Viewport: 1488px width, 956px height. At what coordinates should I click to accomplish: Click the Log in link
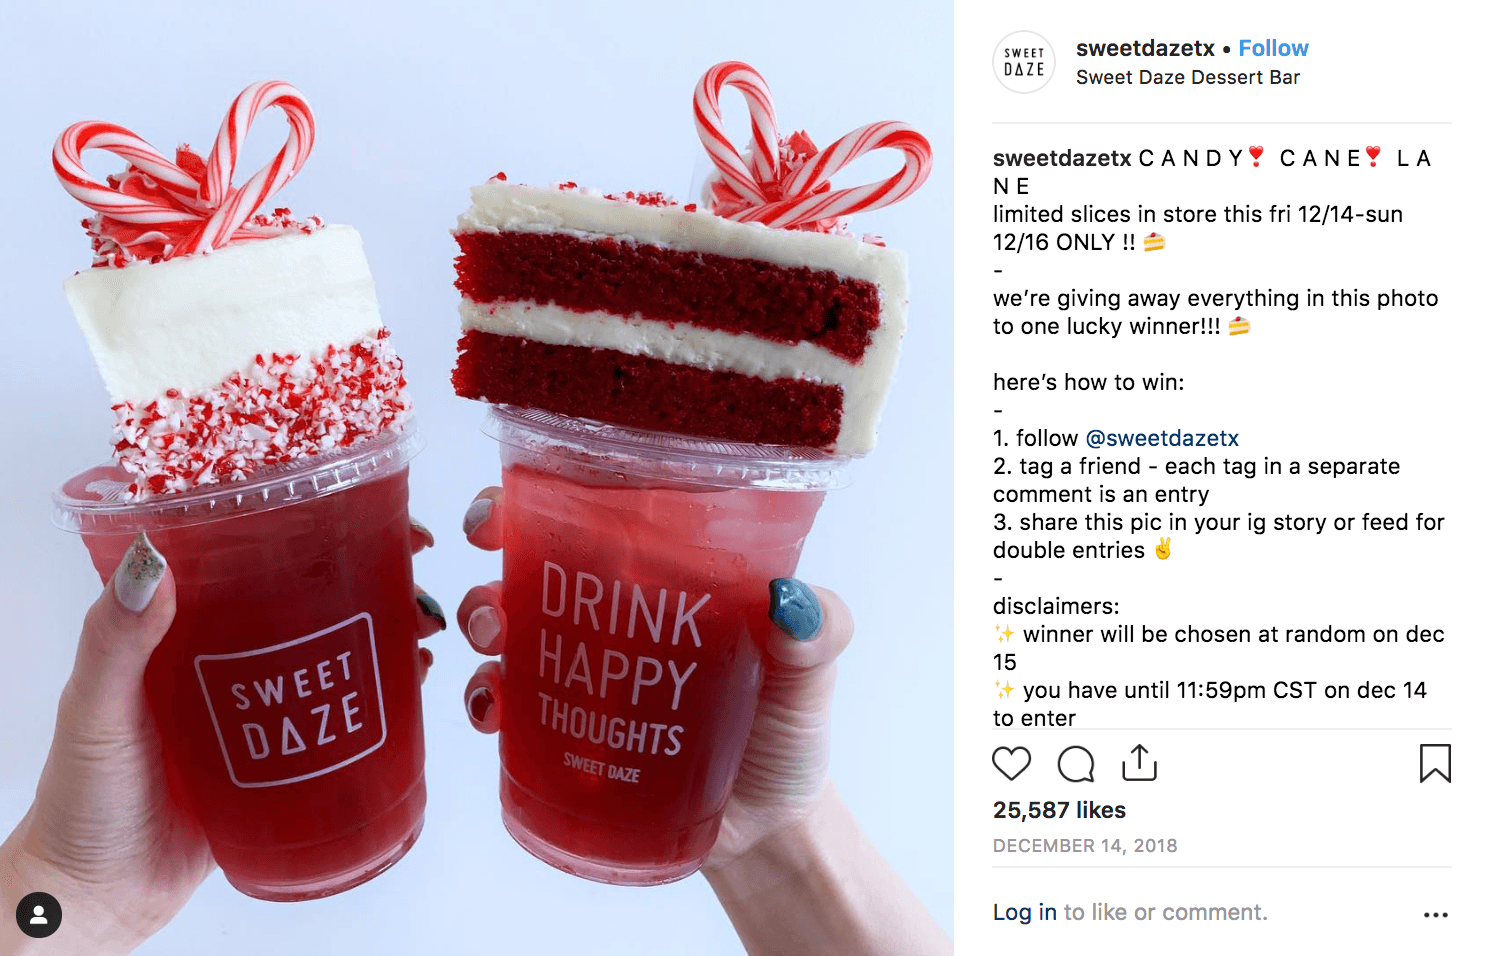(x=1024, y=912)
